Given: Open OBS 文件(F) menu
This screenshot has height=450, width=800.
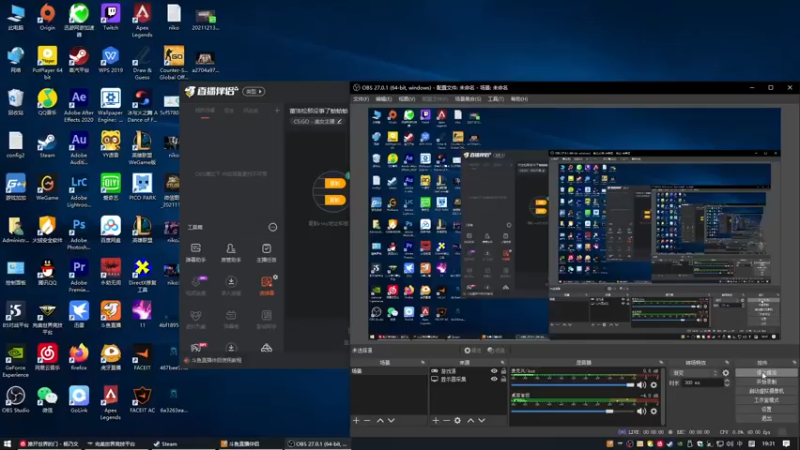Looking at the screenshot, I should 361,99.
